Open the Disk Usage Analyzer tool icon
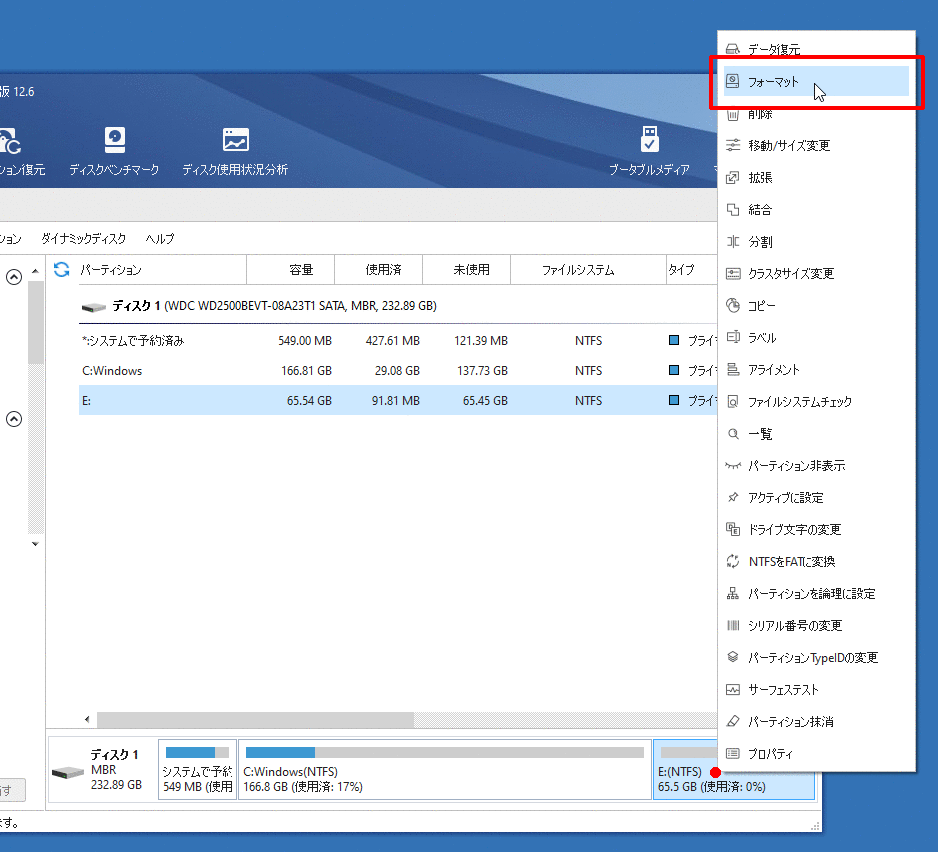The width and height of the screenshot is (938, 852). [235, 140]
